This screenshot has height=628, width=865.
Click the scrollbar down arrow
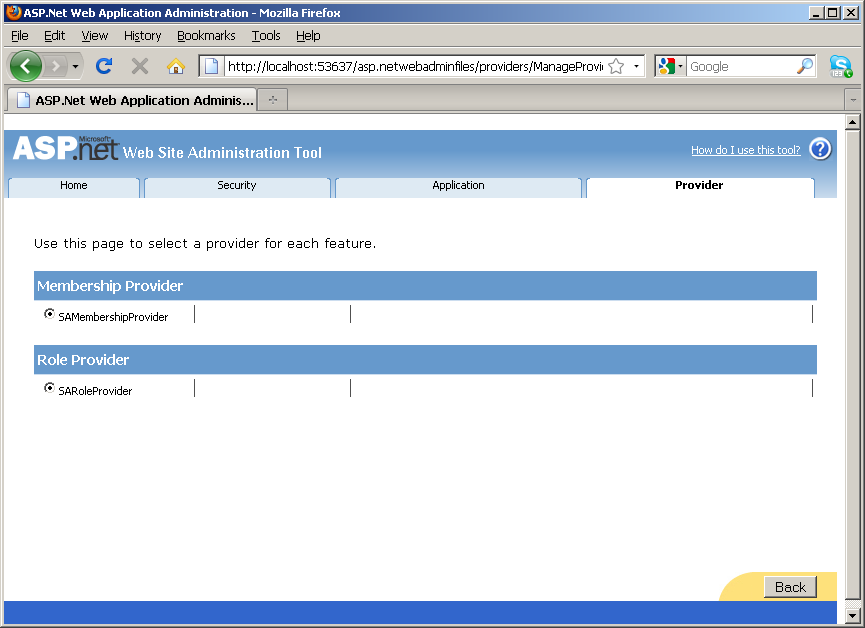click(x=852, y=615)
